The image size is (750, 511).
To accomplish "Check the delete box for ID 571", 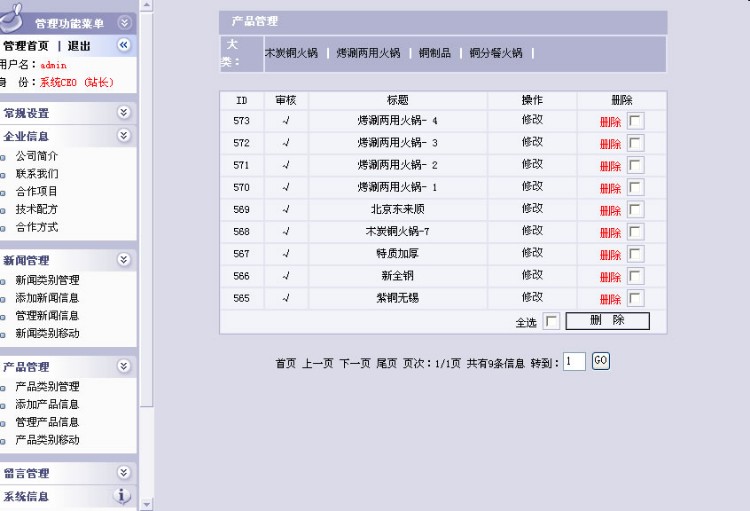I will click(x=635, y=165).
